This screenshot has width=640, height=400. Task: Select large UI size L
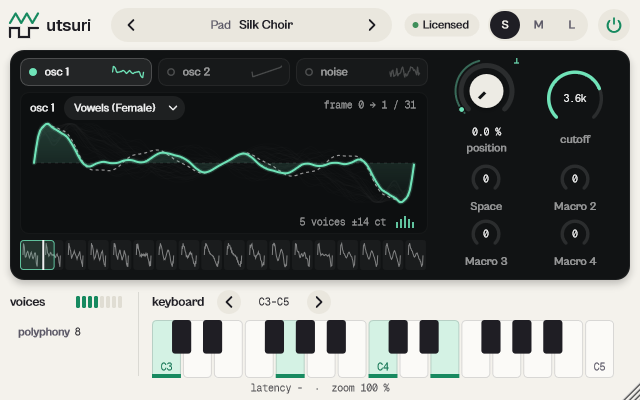pyautogui.click(x=571, y=25)
